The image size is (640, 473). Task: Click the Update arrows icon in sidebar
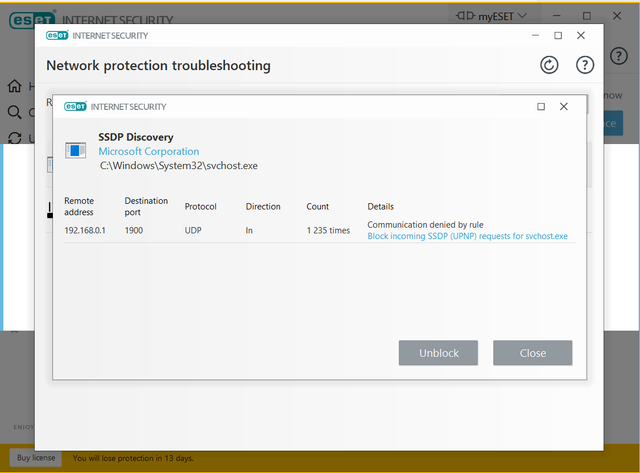pos(15,138)
